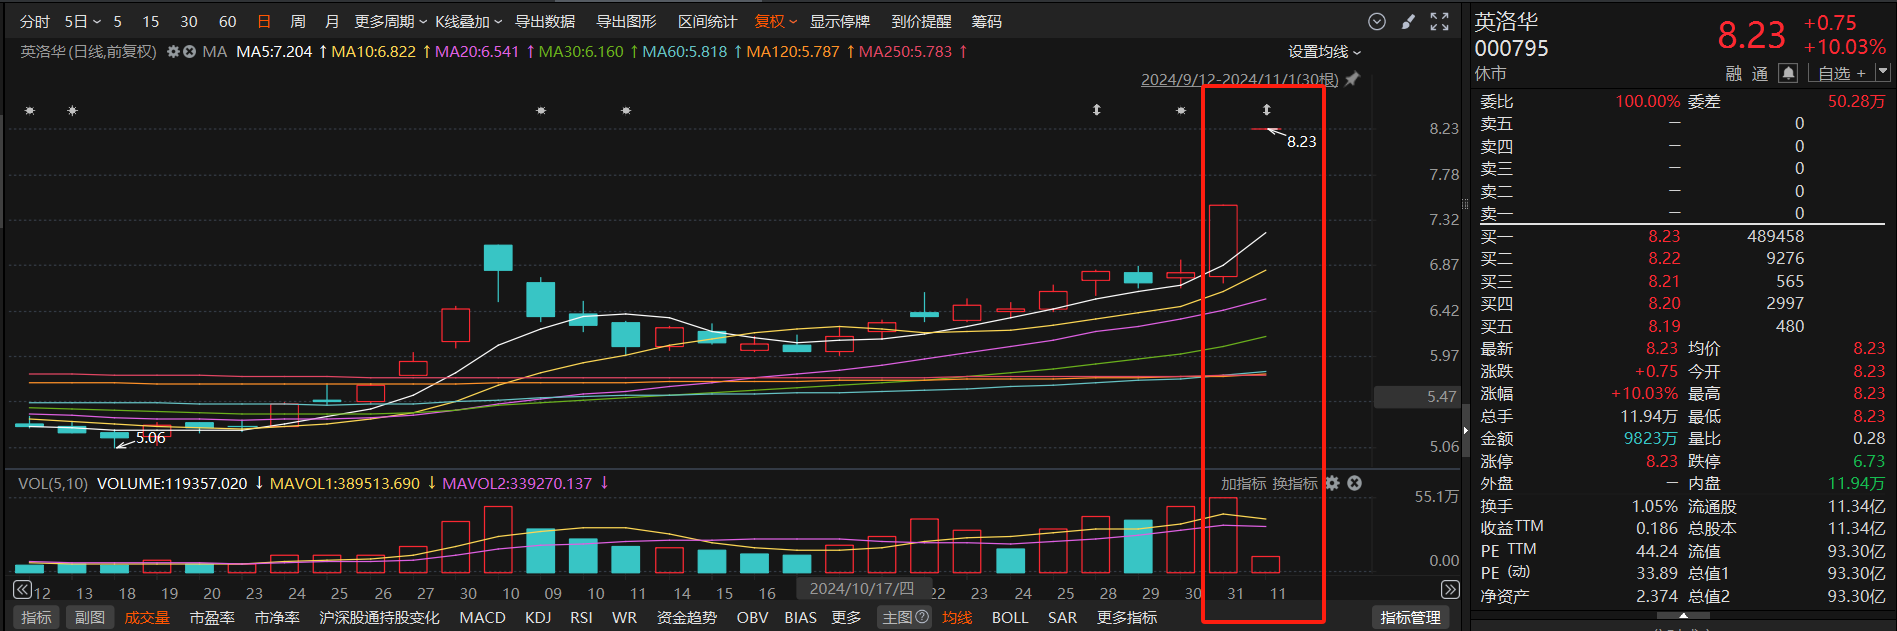
Task: Click the circled down-arrow icon in toolbar
Action: (1377, 22)
